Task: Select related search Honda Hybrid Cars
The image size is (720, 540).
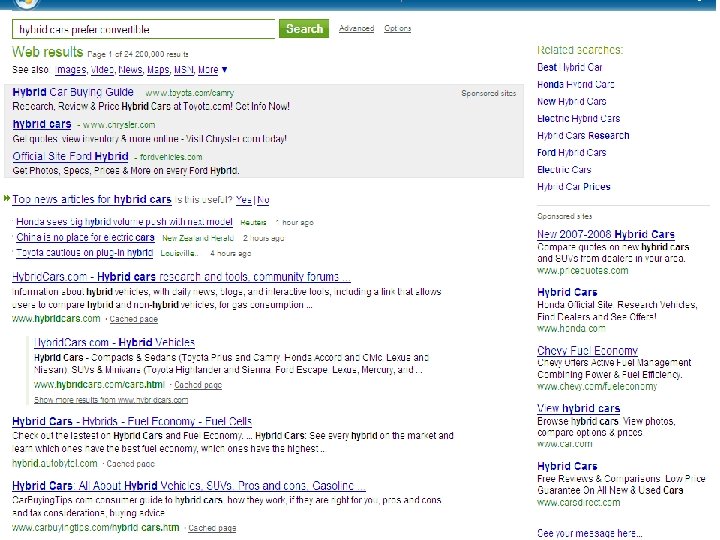Action: [x=575, y=84]
